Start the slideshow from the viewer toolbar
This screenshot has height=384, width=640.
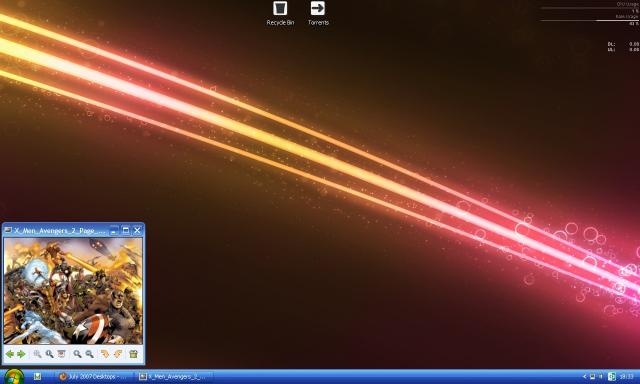(61, 354)
